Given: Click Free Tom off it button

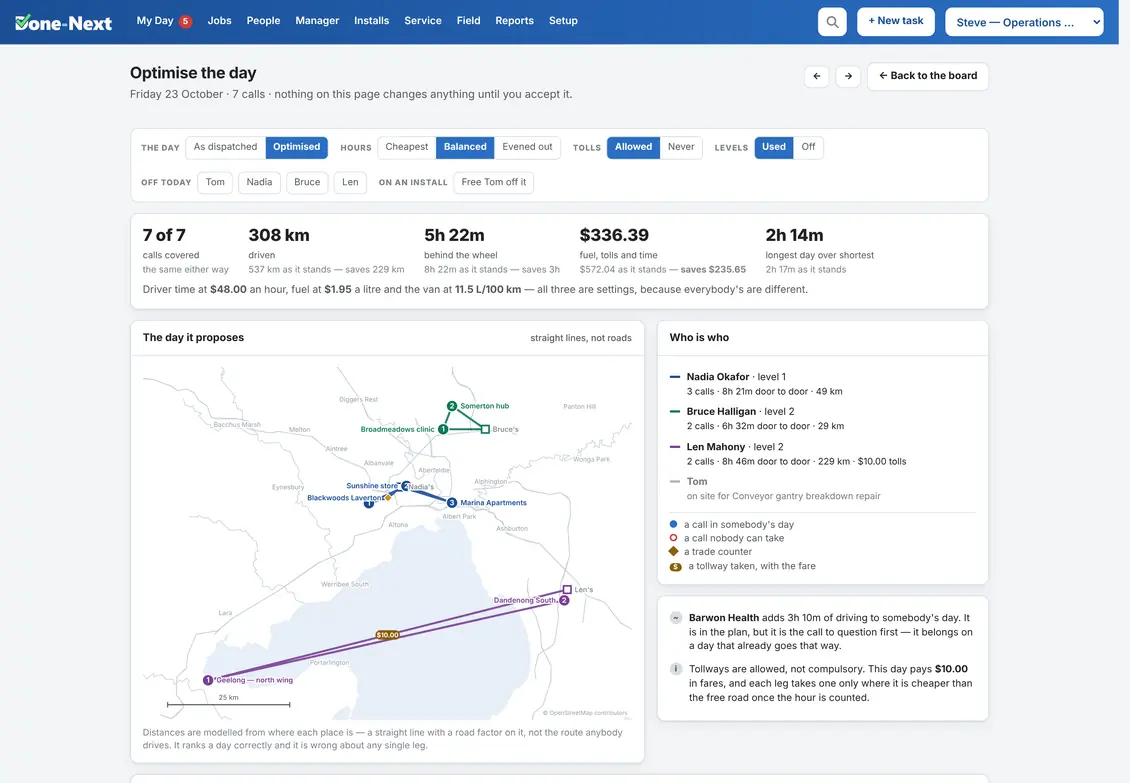Looking at the screenshot, I should click(x=494, y=182).
